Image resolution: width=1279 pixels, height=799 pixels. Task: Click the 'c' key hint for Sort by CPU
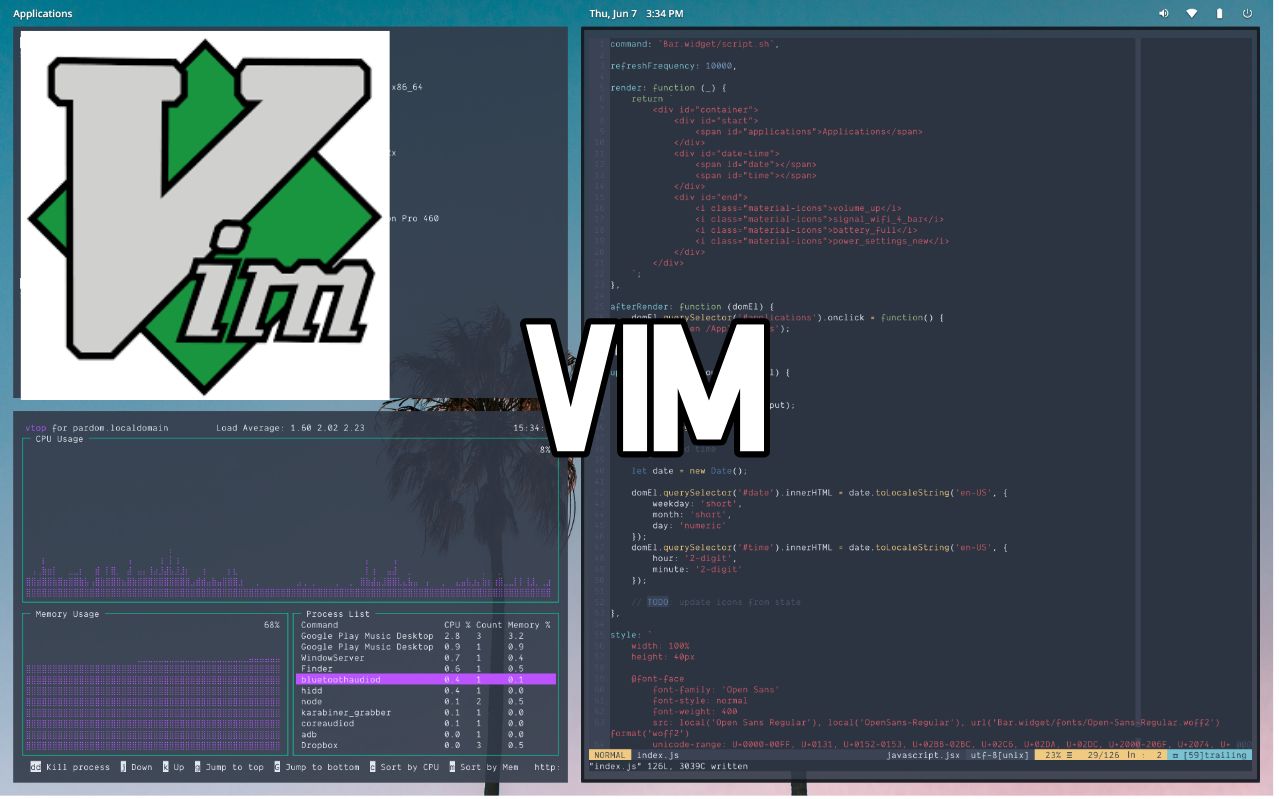click(x=372, y=767)
